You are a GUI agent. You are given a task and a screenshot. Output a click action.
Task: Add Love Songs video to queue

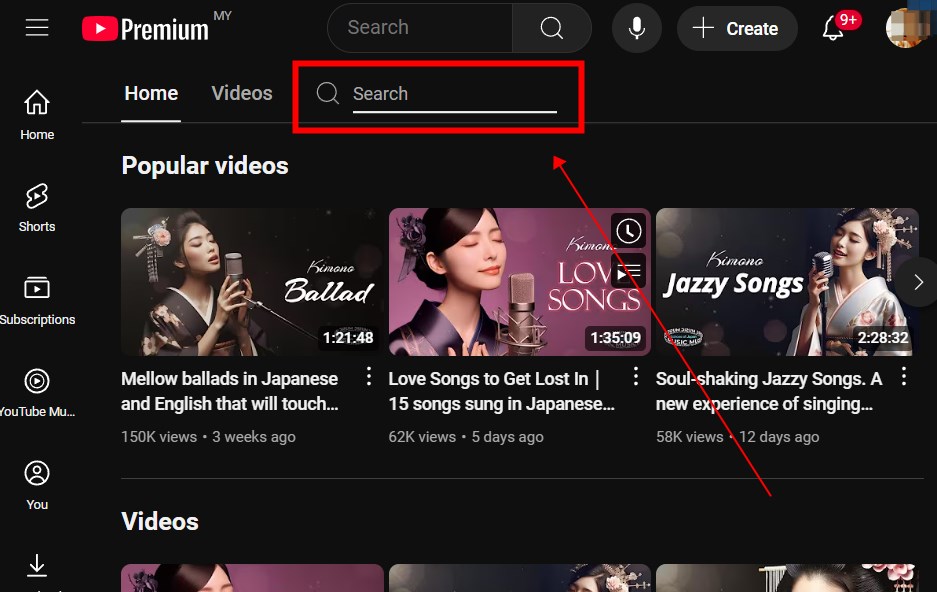tap(627, 271)
